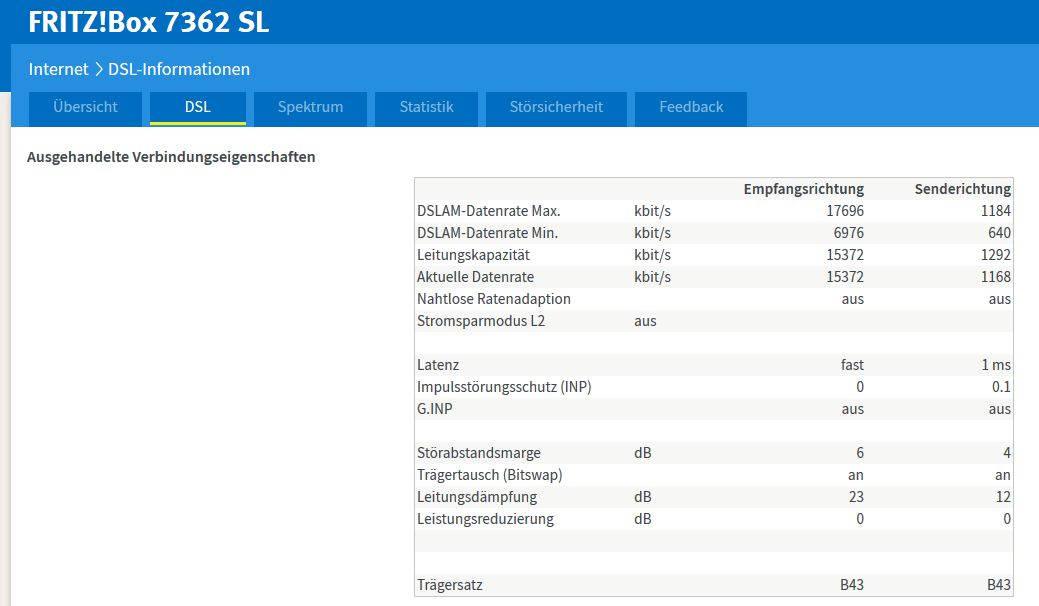Viewport: 1039px width, 606px height.
Task: Open the Statistik tab
Action: [426, 109]
